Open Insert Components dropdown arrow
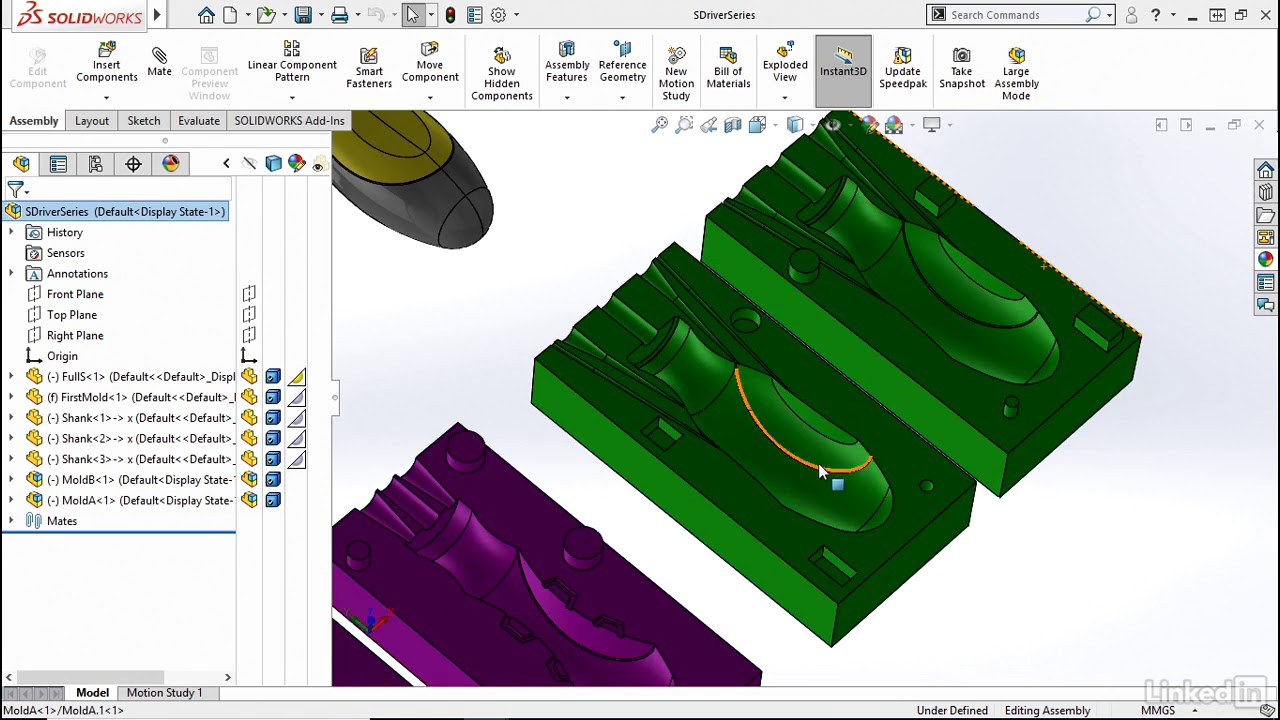Screen dimensions: 1280x720 click(x=106, y=97)
